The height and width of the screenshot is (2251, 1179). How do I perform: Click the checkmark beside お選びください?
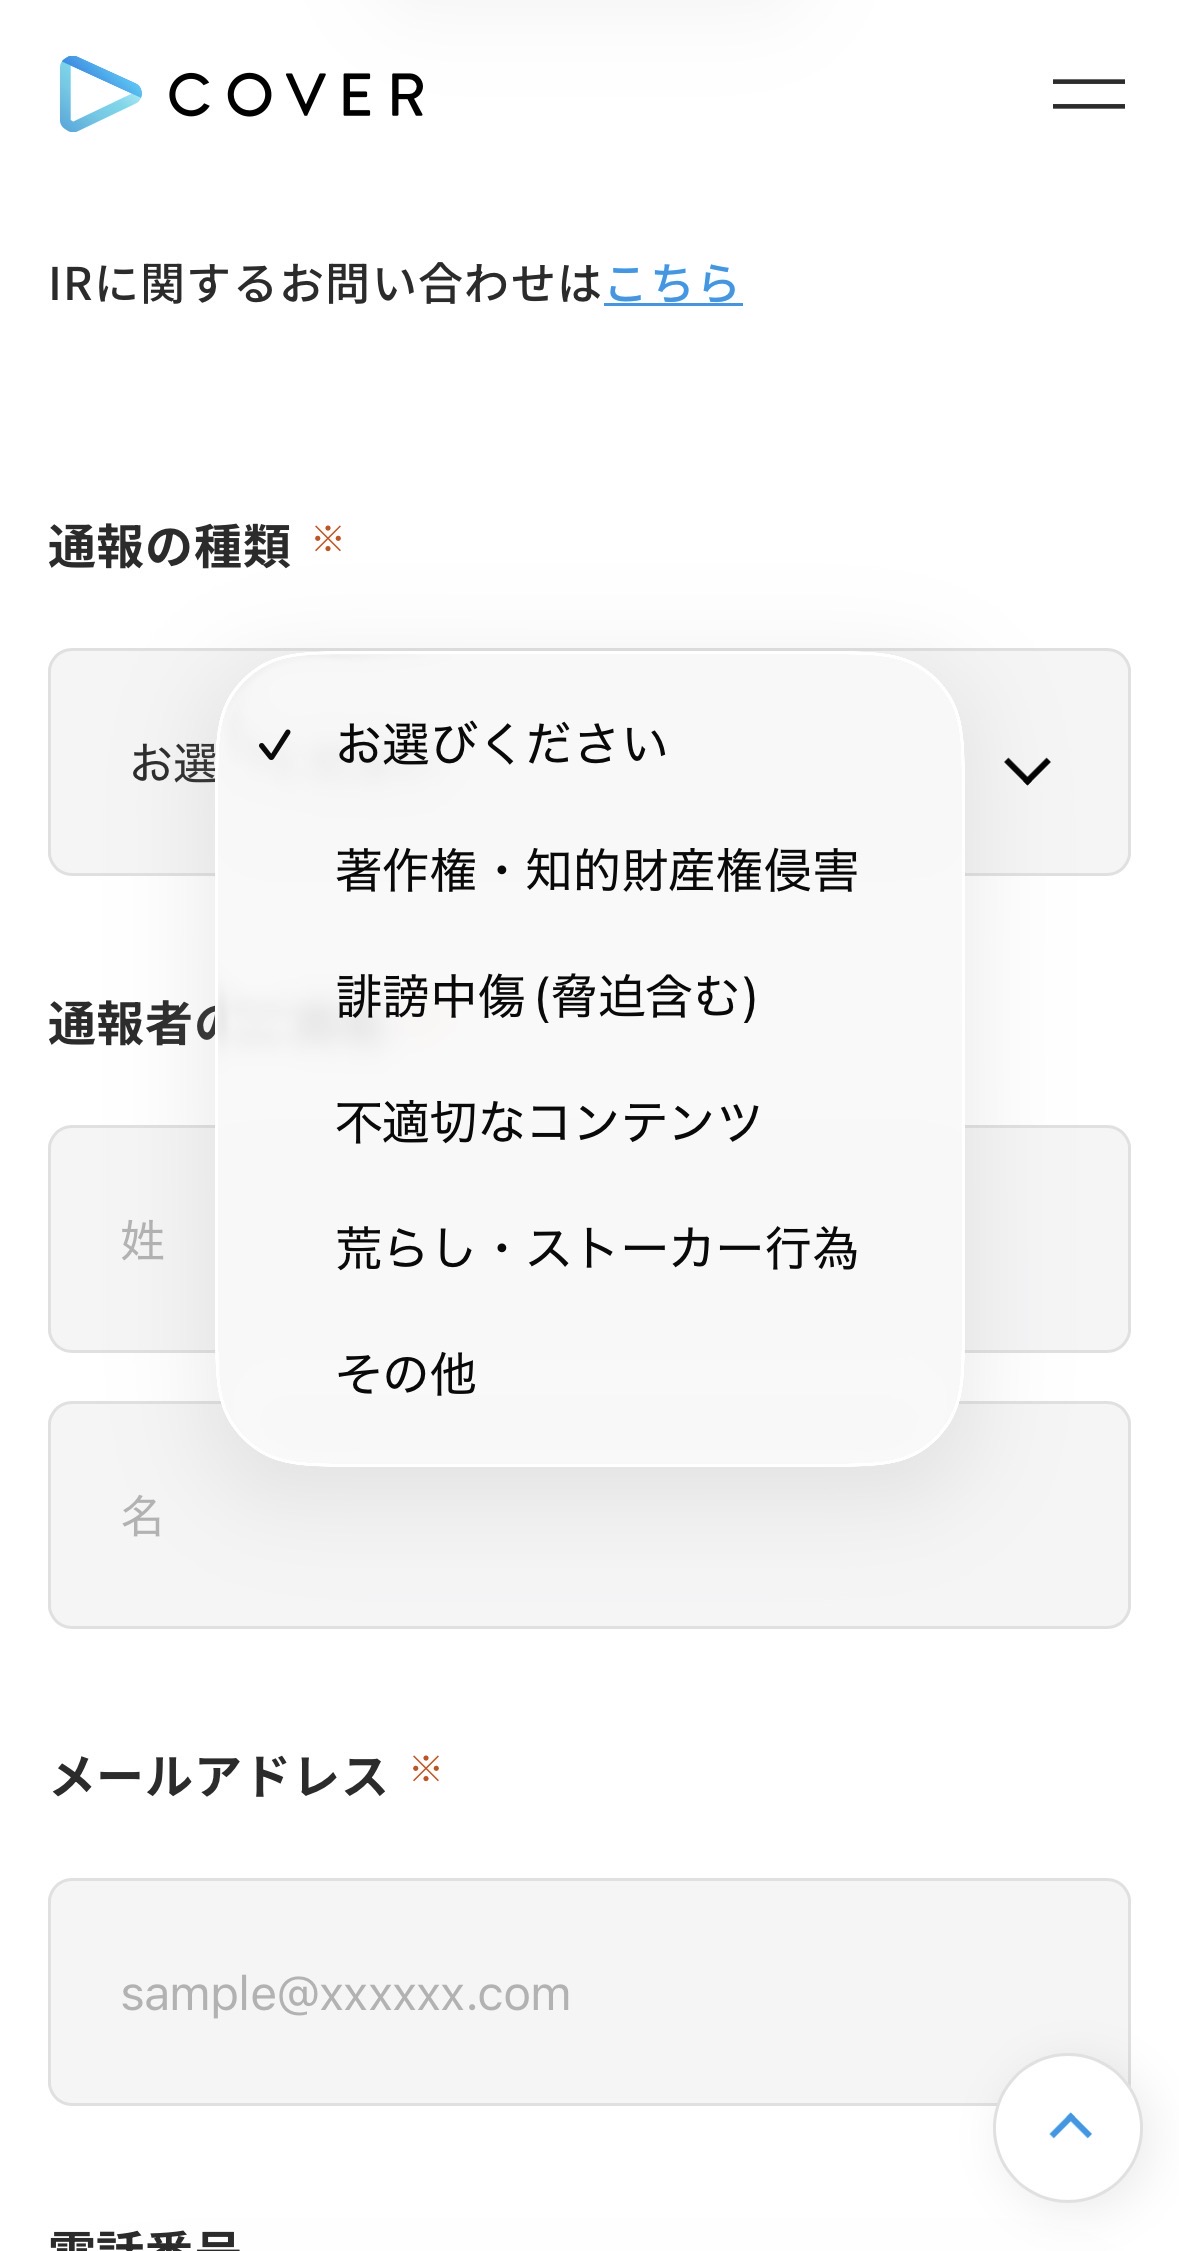tap(274, 745)
